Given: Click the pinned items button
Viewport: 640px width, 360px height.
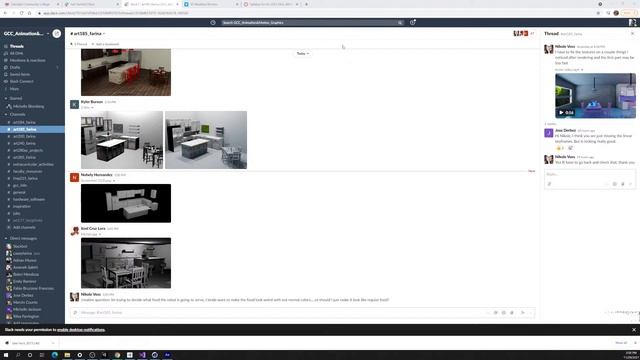Looking at the screenshot, I should tap(79, 44).
